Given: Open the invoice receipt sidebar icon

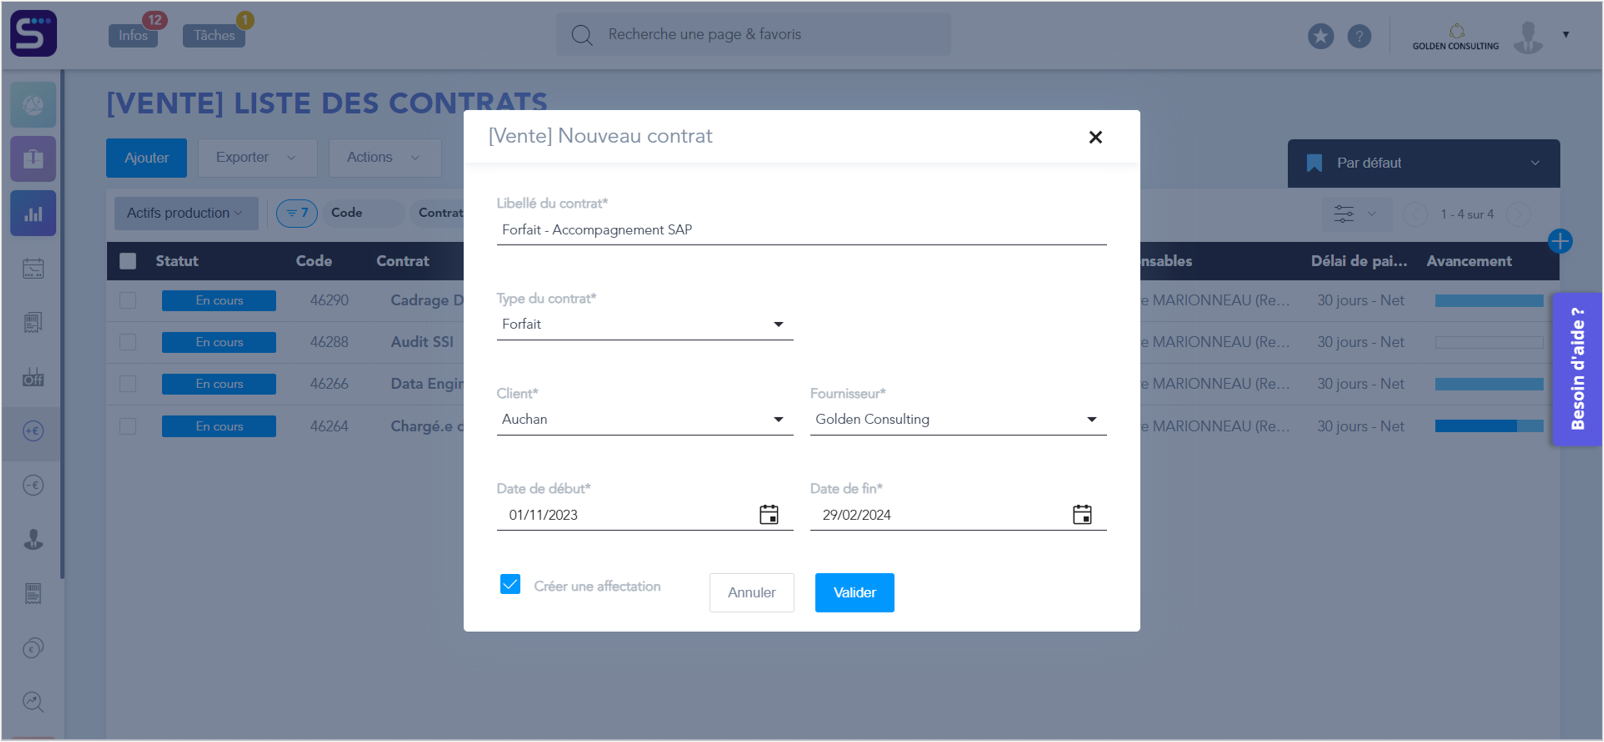Looking at the screenshot, I should tap(33, 594).
